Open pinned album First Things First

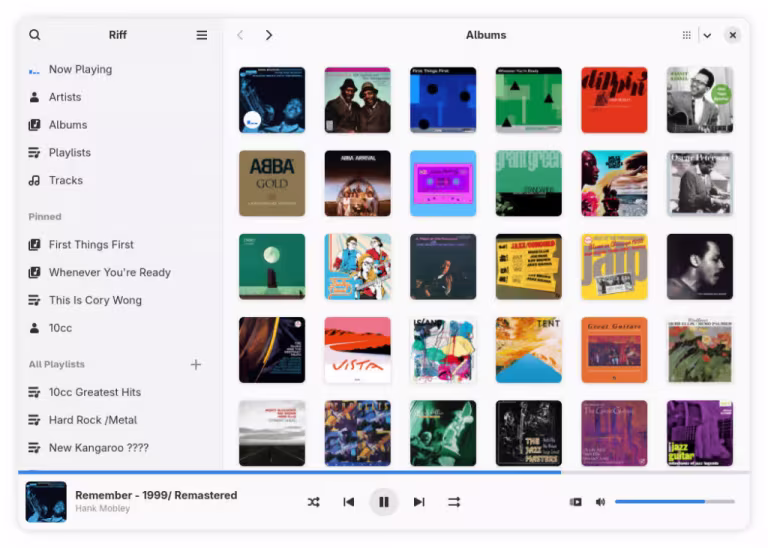(x=120, y=244)
